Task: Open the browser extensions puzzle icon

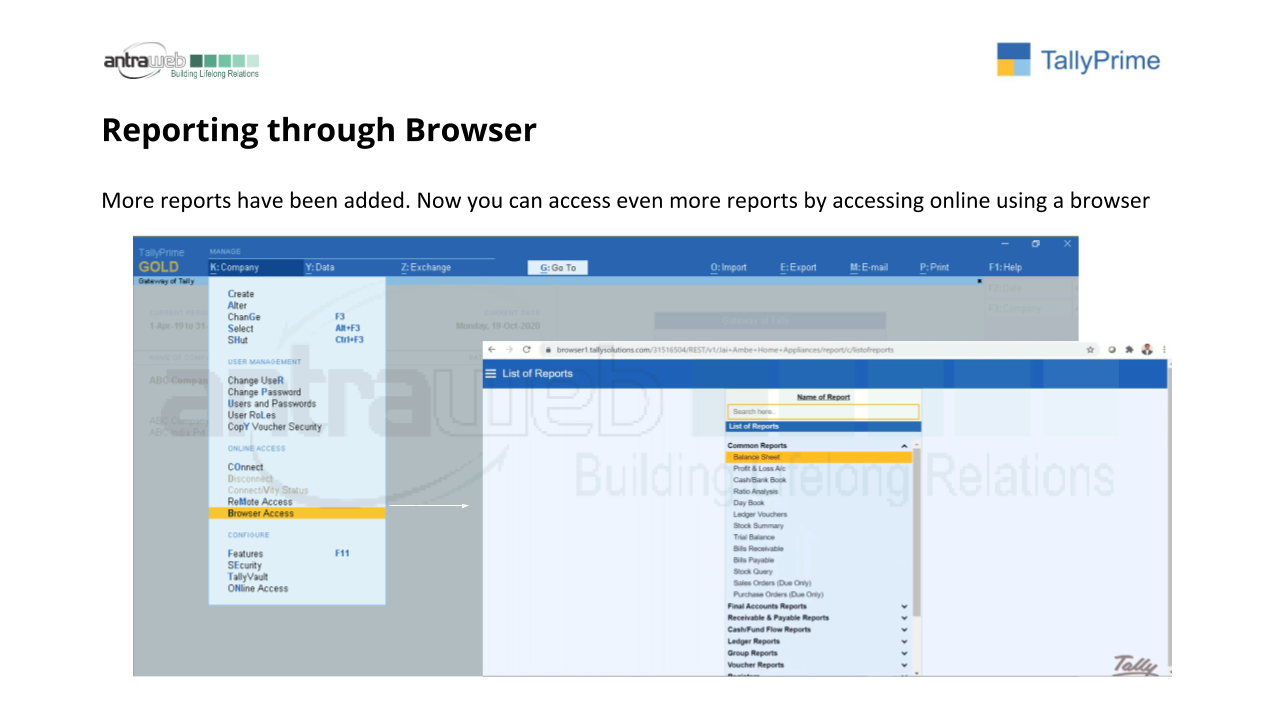Action: [x=1129, y=350]
